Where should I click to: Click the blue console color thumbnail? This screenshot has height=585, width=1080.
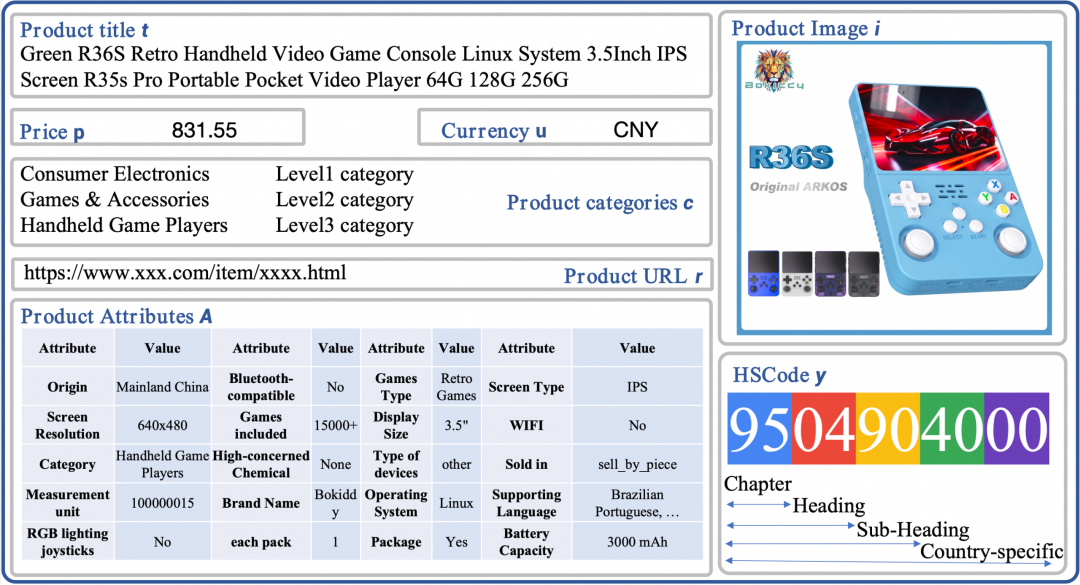click(763, 274)
